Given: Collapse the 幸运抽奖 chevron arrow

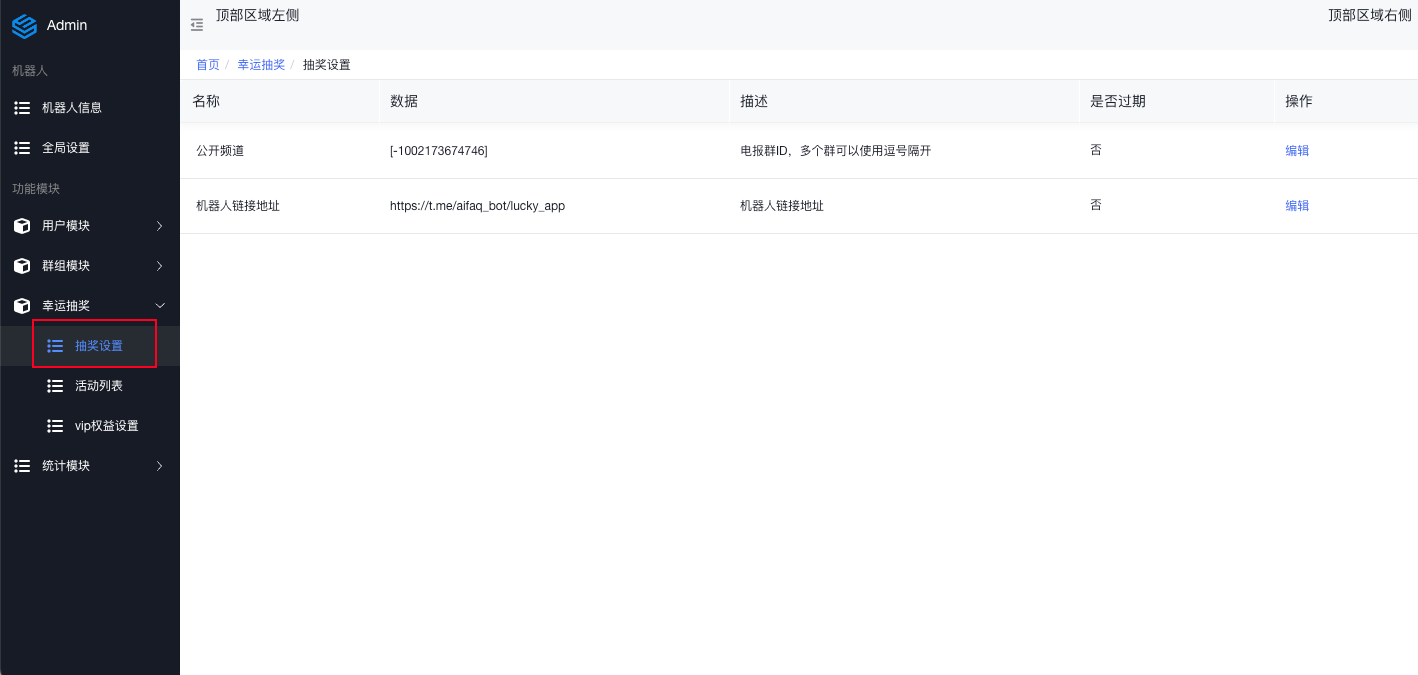Looking at the screenshot, I should (159, 306).
